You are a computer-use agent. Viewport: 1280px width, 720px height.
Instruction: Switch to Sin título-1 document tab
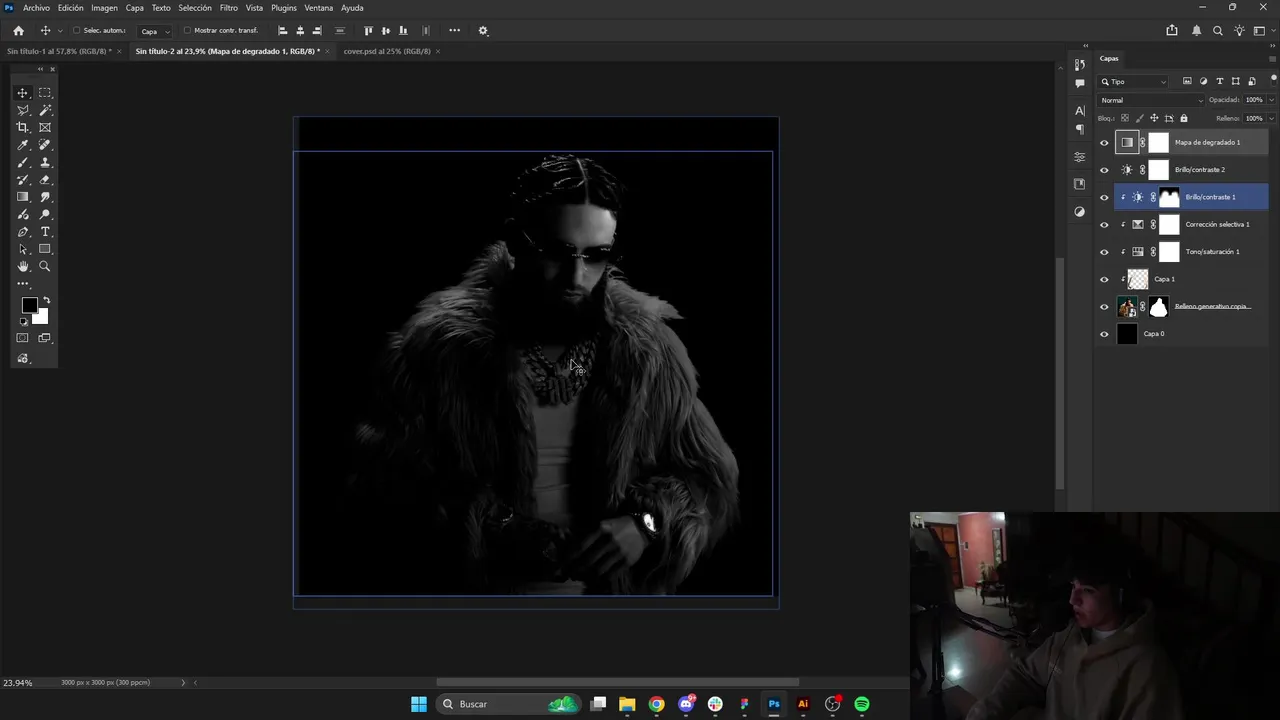tap(59, 51)
